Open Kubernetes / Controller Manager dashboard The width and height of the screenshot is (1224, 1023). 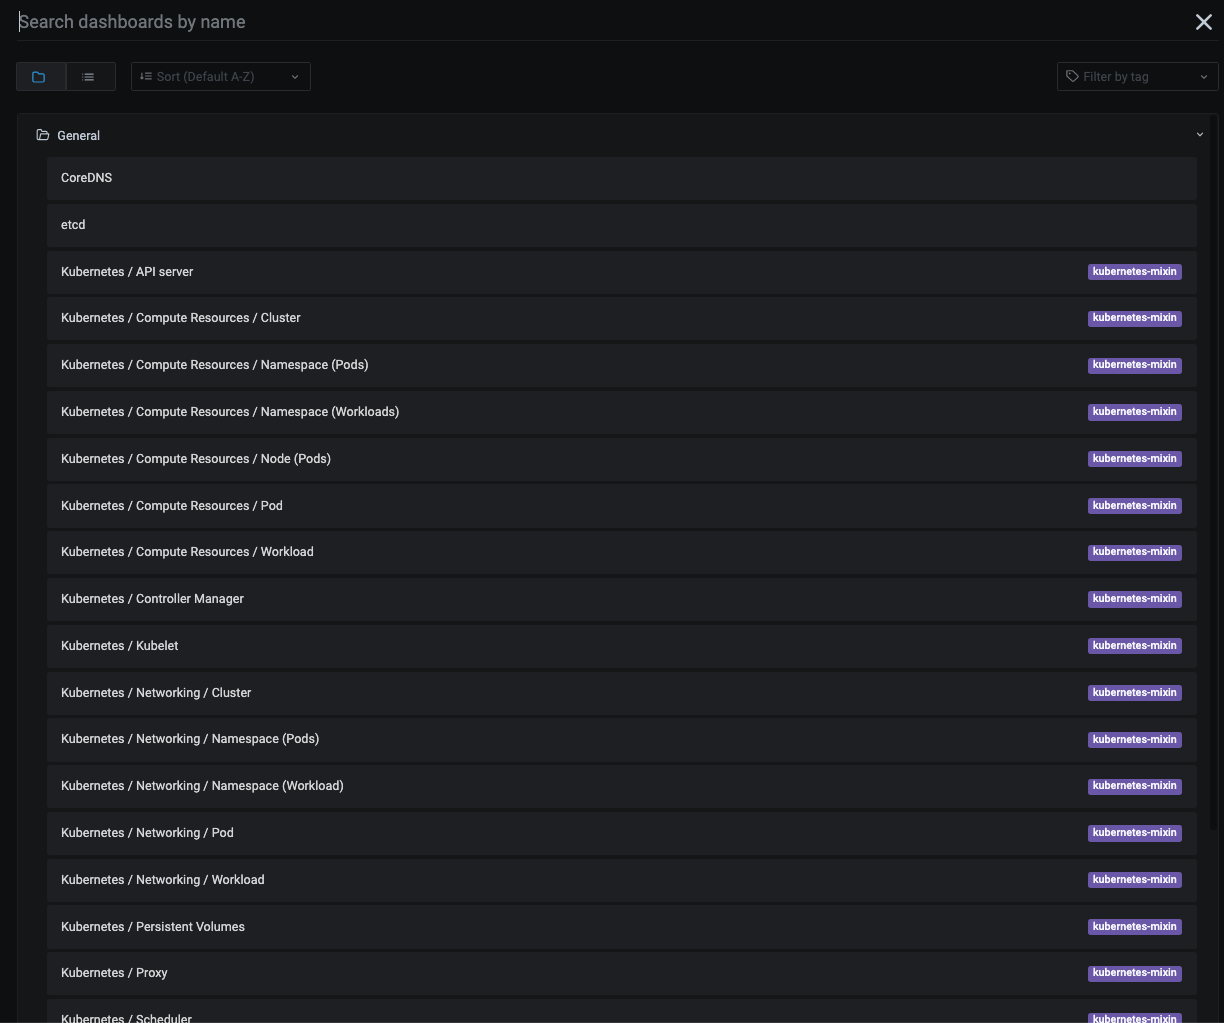tap(152, 599)
